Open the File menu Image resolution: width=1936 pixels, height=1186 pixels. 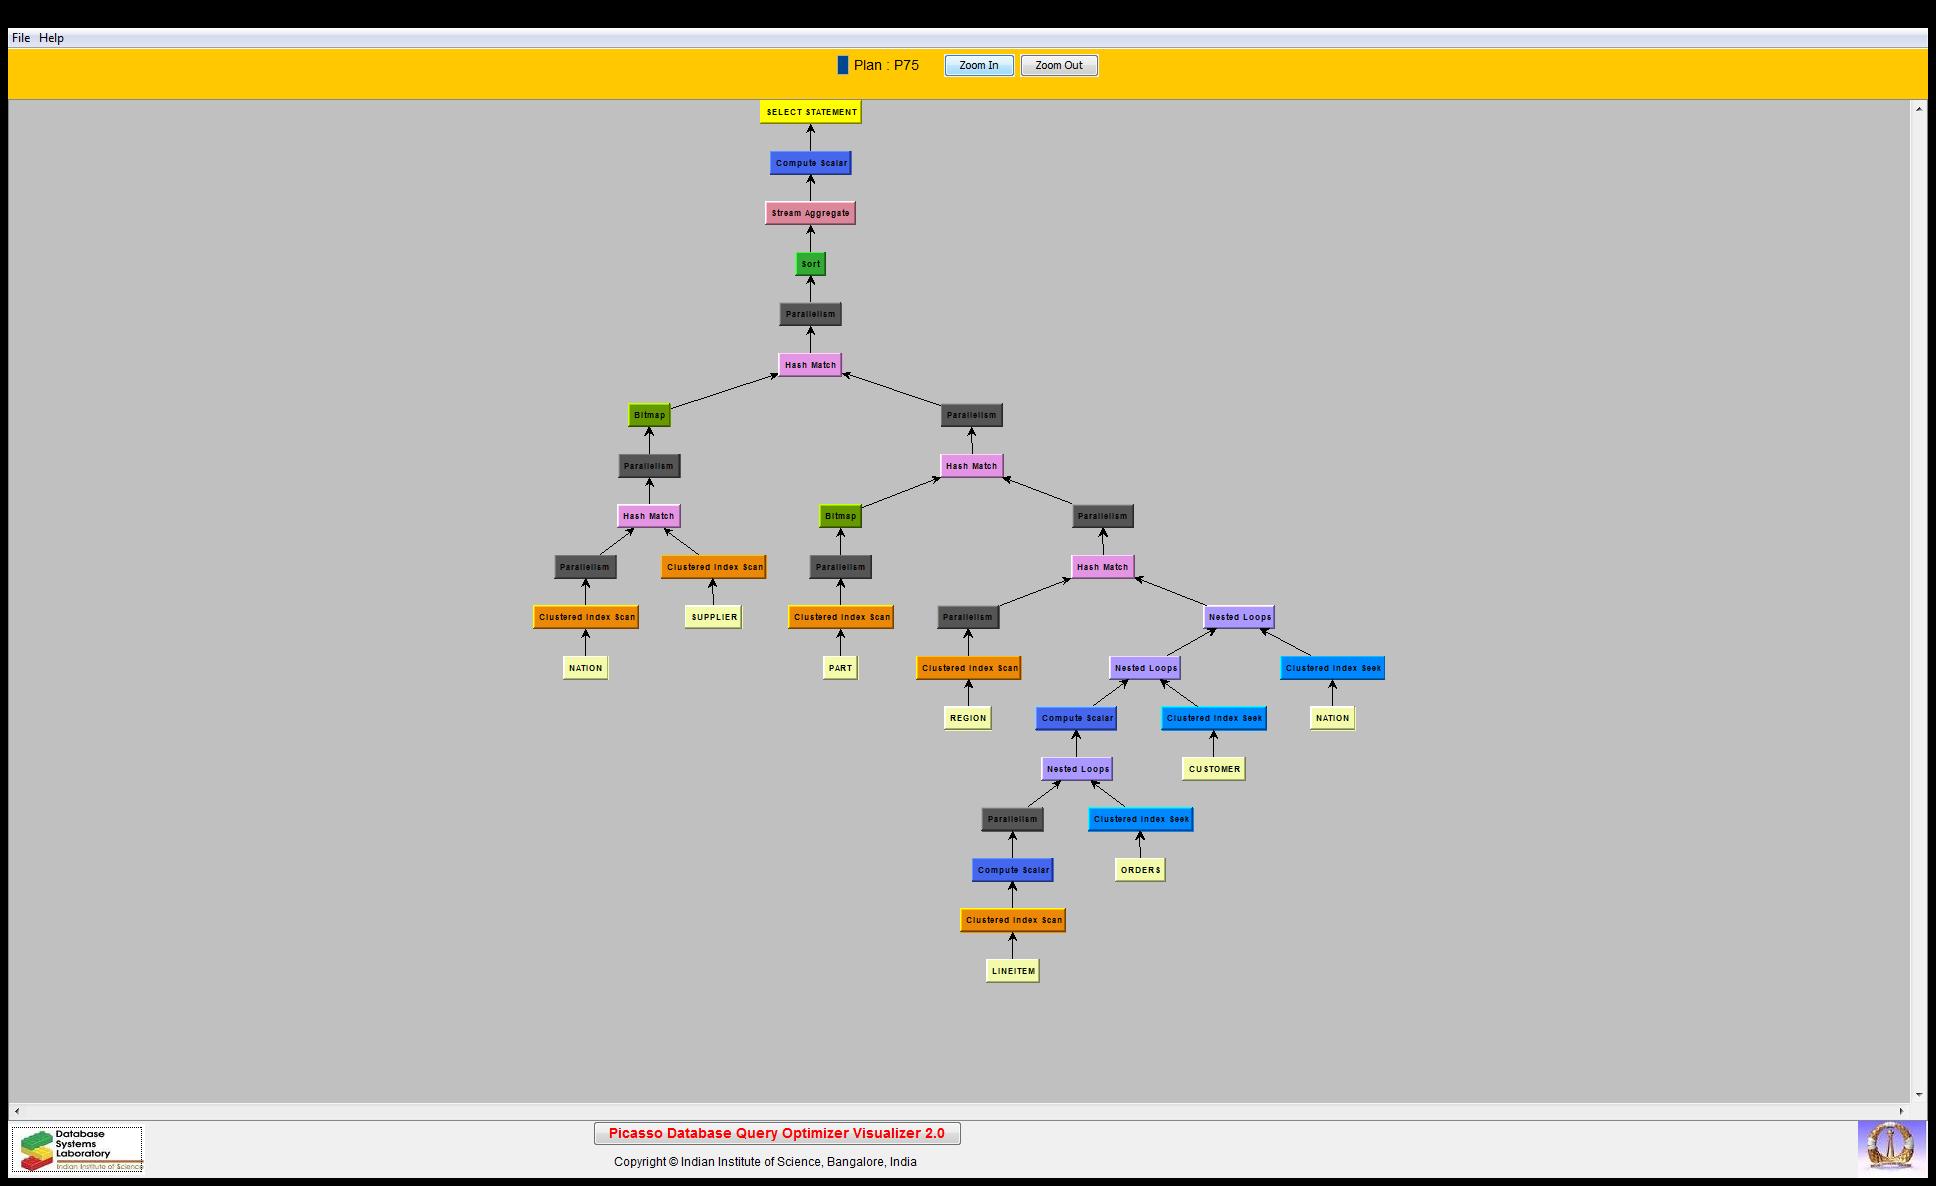[x=20, y=38]
